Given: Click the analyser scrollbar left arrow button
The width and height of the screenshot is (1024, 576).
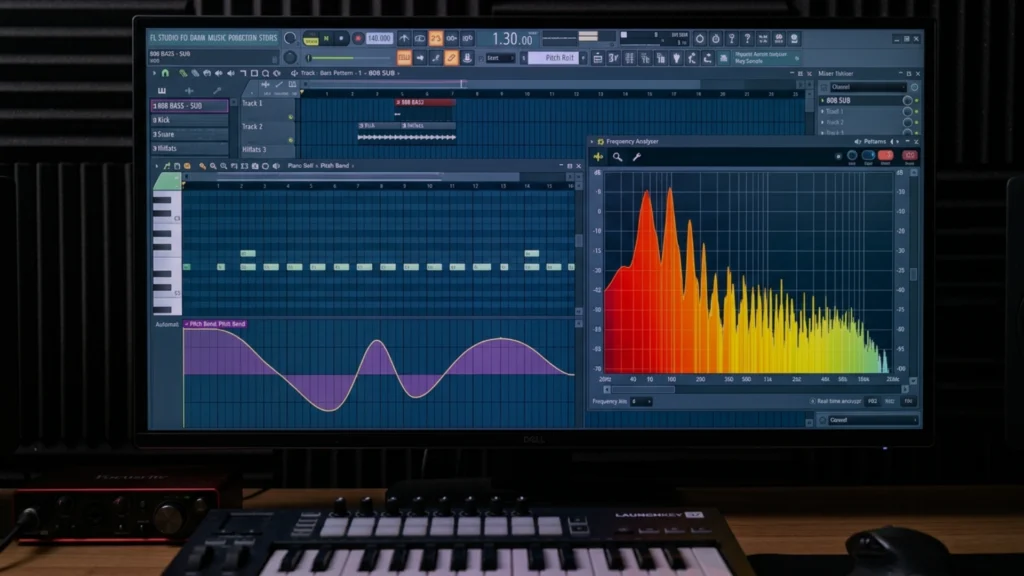Looking at the screenshot, I should click(x=607, y=390).
